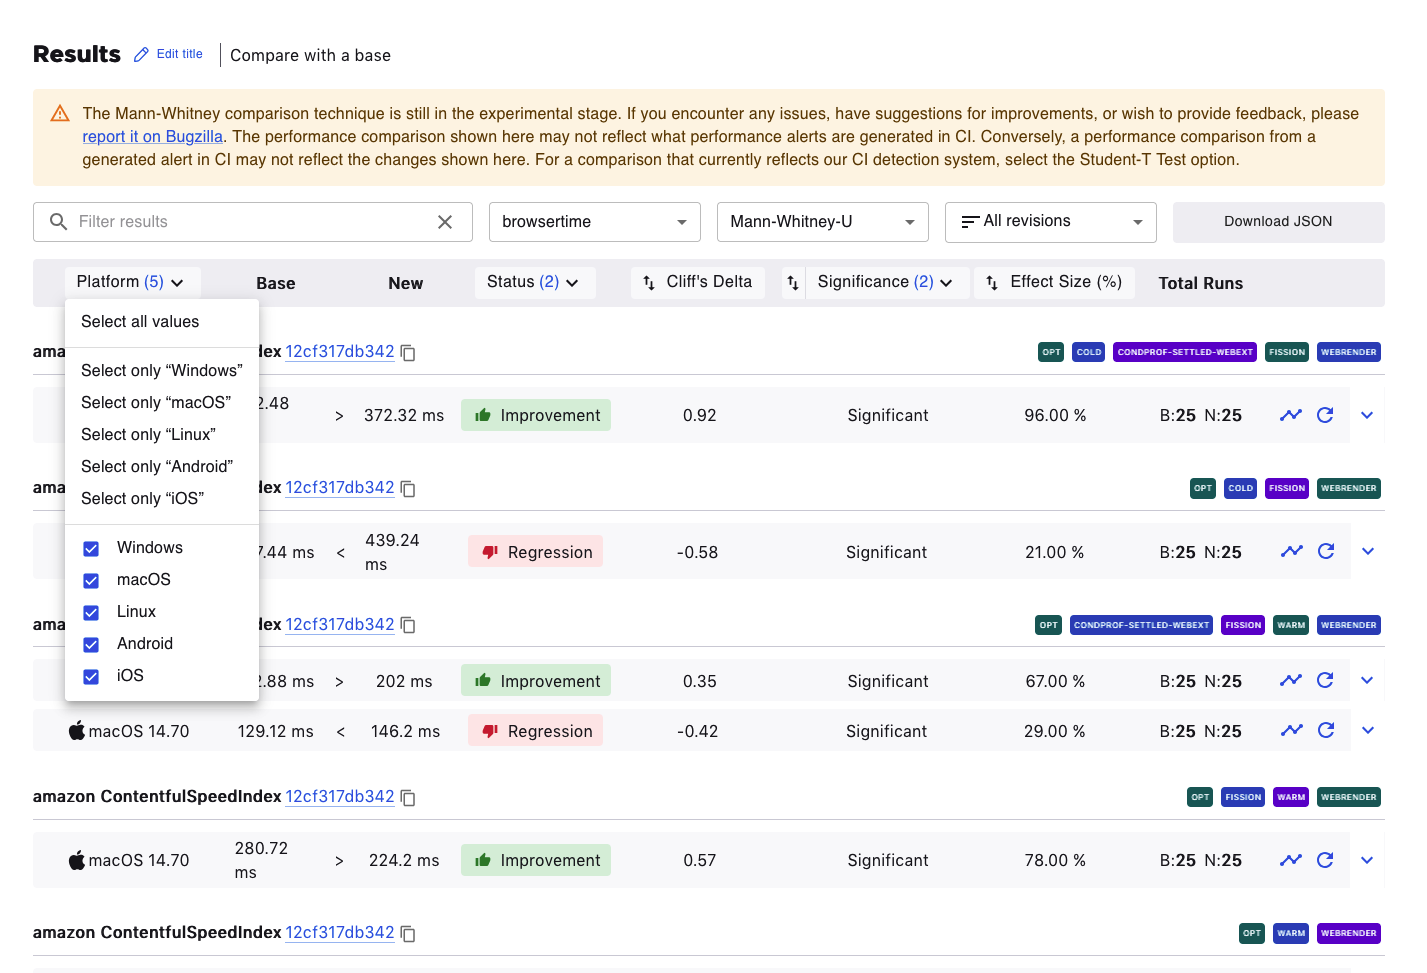
Task: Choose Select only "macOS" menu option
Action: click(156, 402)
